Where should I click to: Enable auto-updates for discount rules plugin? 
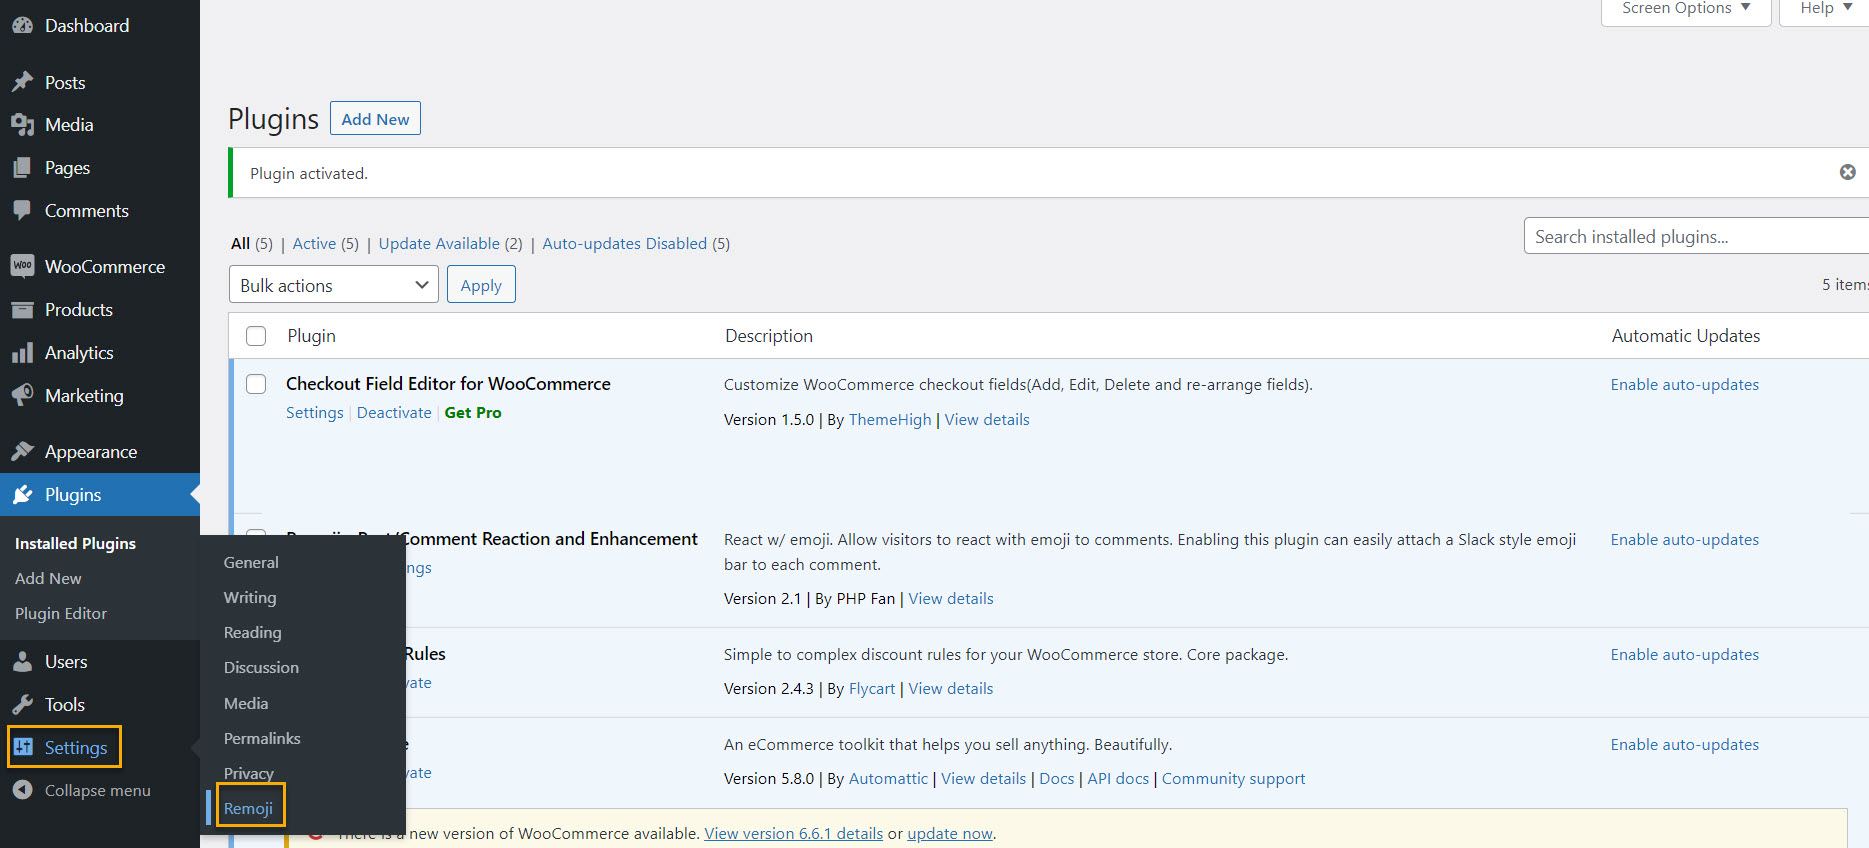pyautogui.click(x=1684, y=655)
